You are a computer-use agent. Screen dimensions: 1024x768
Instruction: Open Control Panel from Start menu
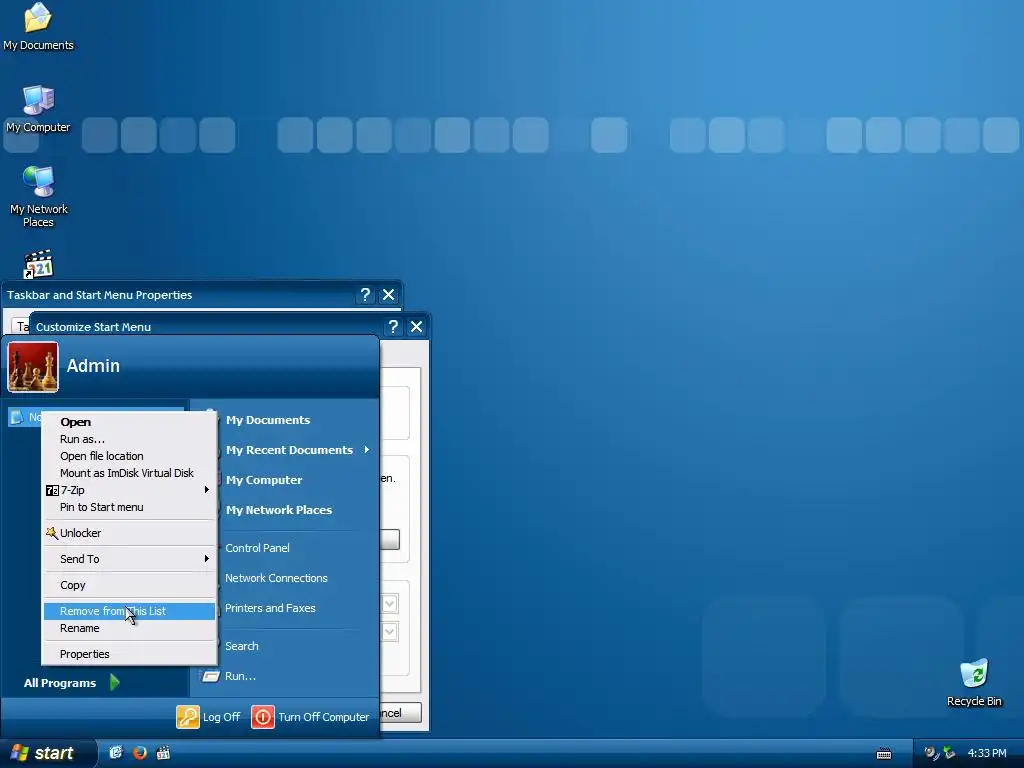[257, 548]
